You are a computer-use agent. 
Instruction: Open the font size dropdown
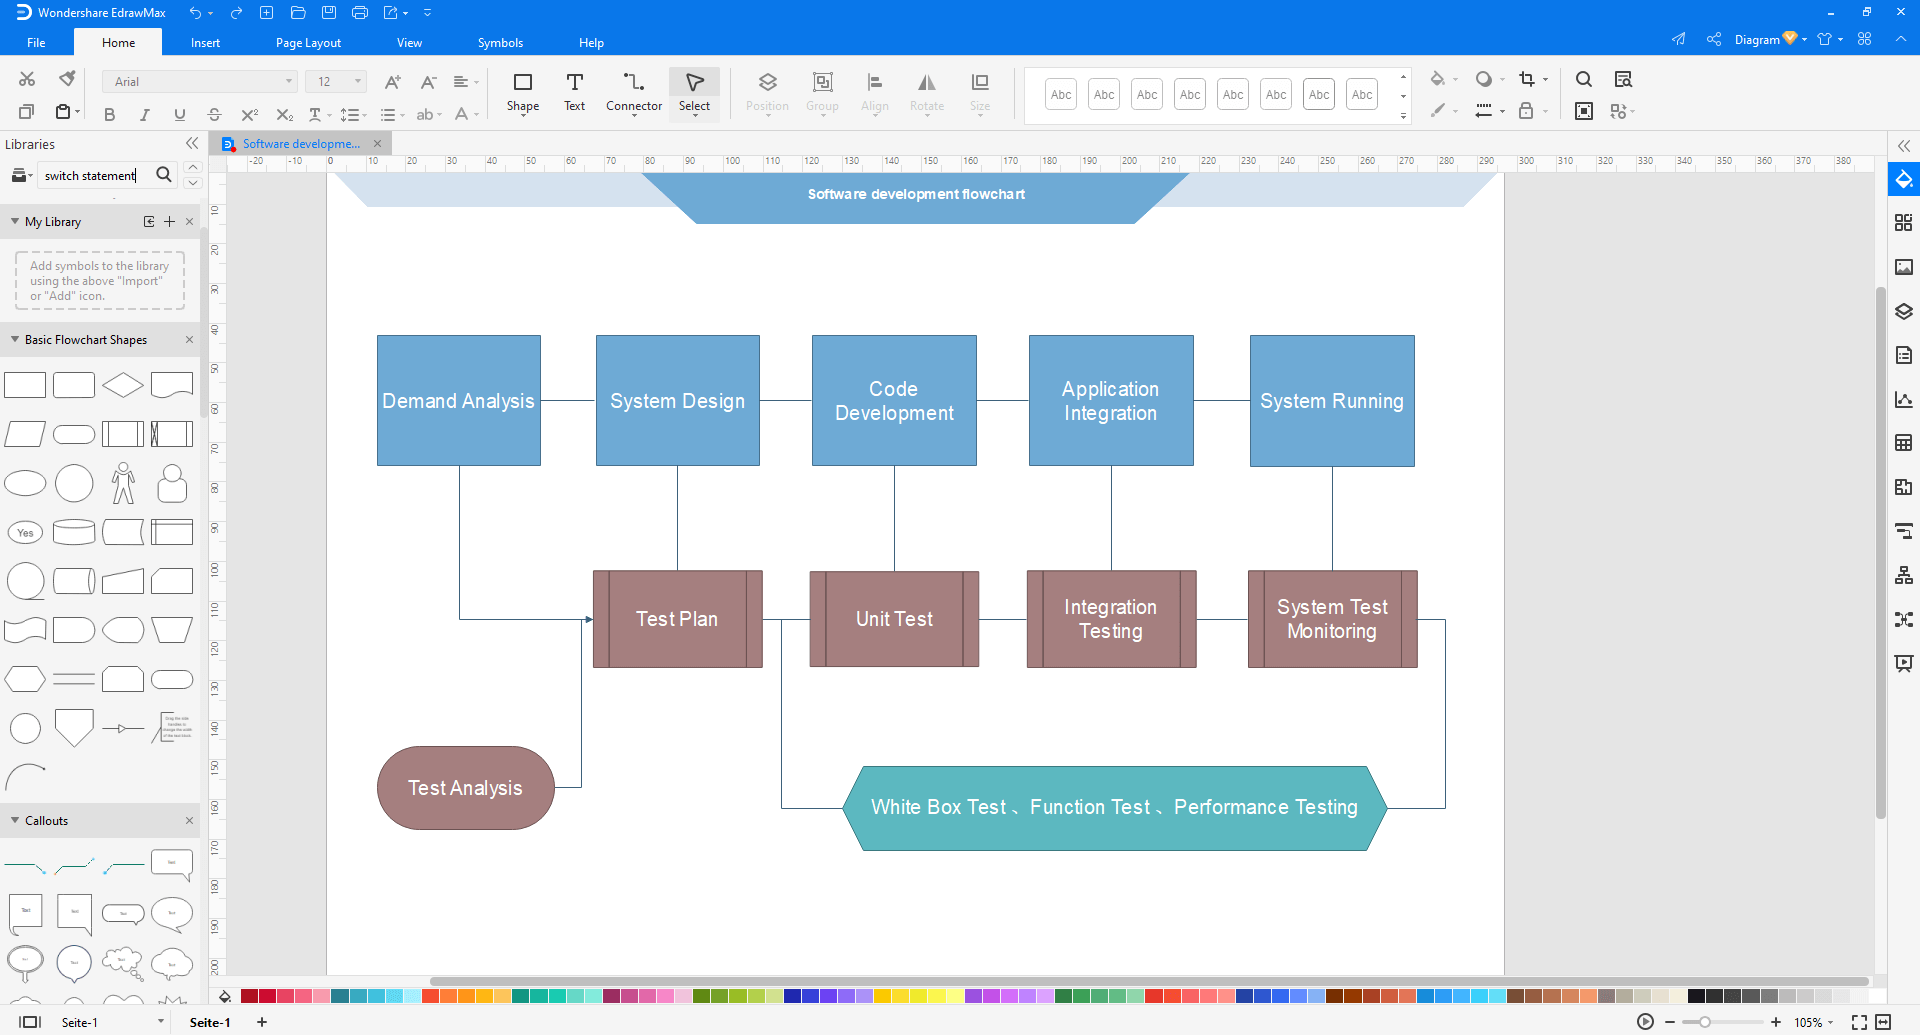tap(356, 81)
